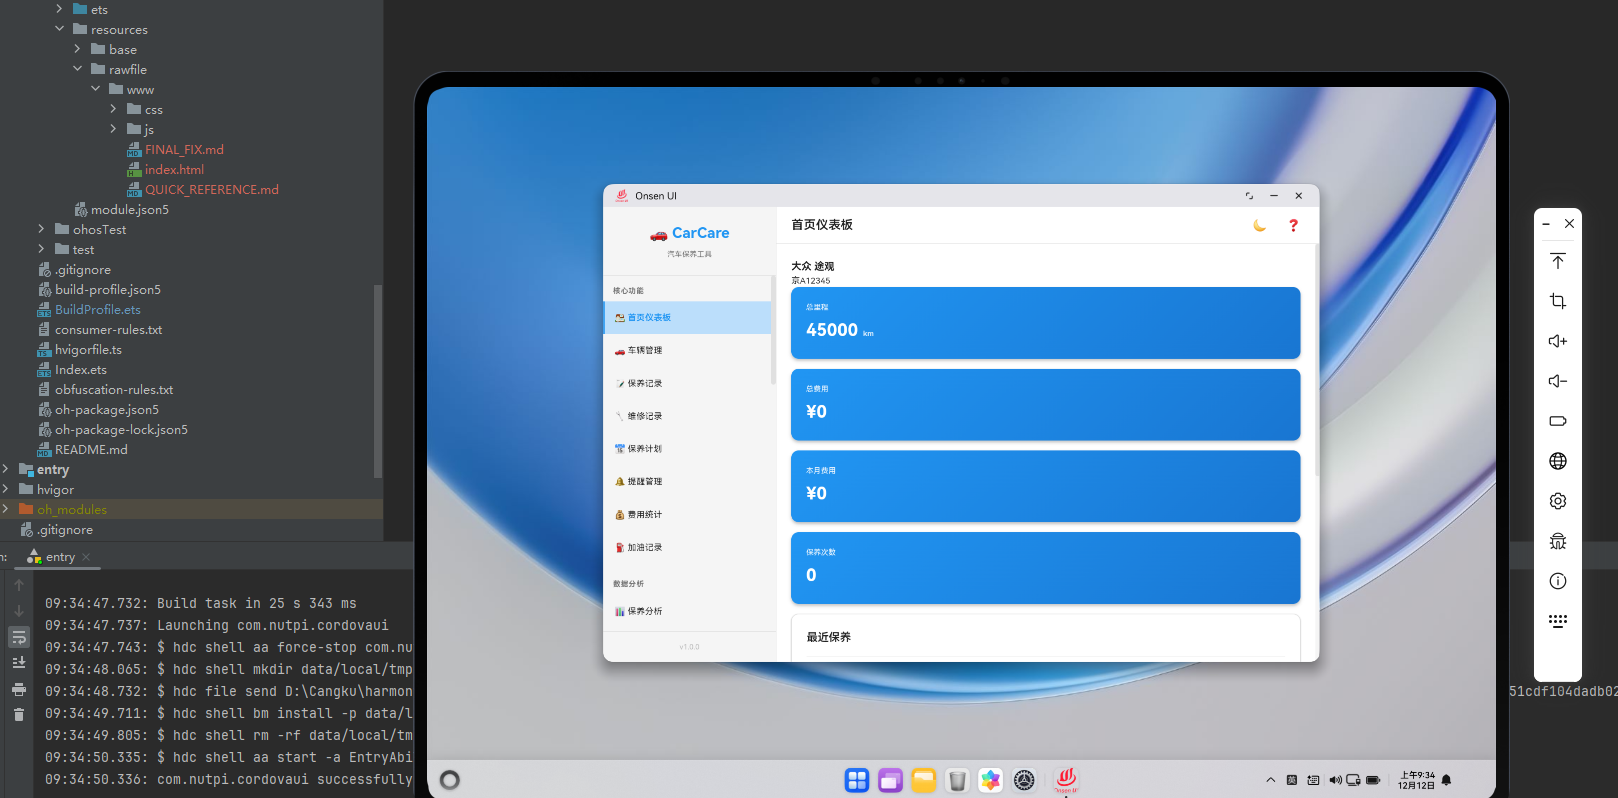Image resolution: width=1618 pixels, height=798 pixels.
Task: Open Settings gear icon in dock
Action: click(1024, 781)
